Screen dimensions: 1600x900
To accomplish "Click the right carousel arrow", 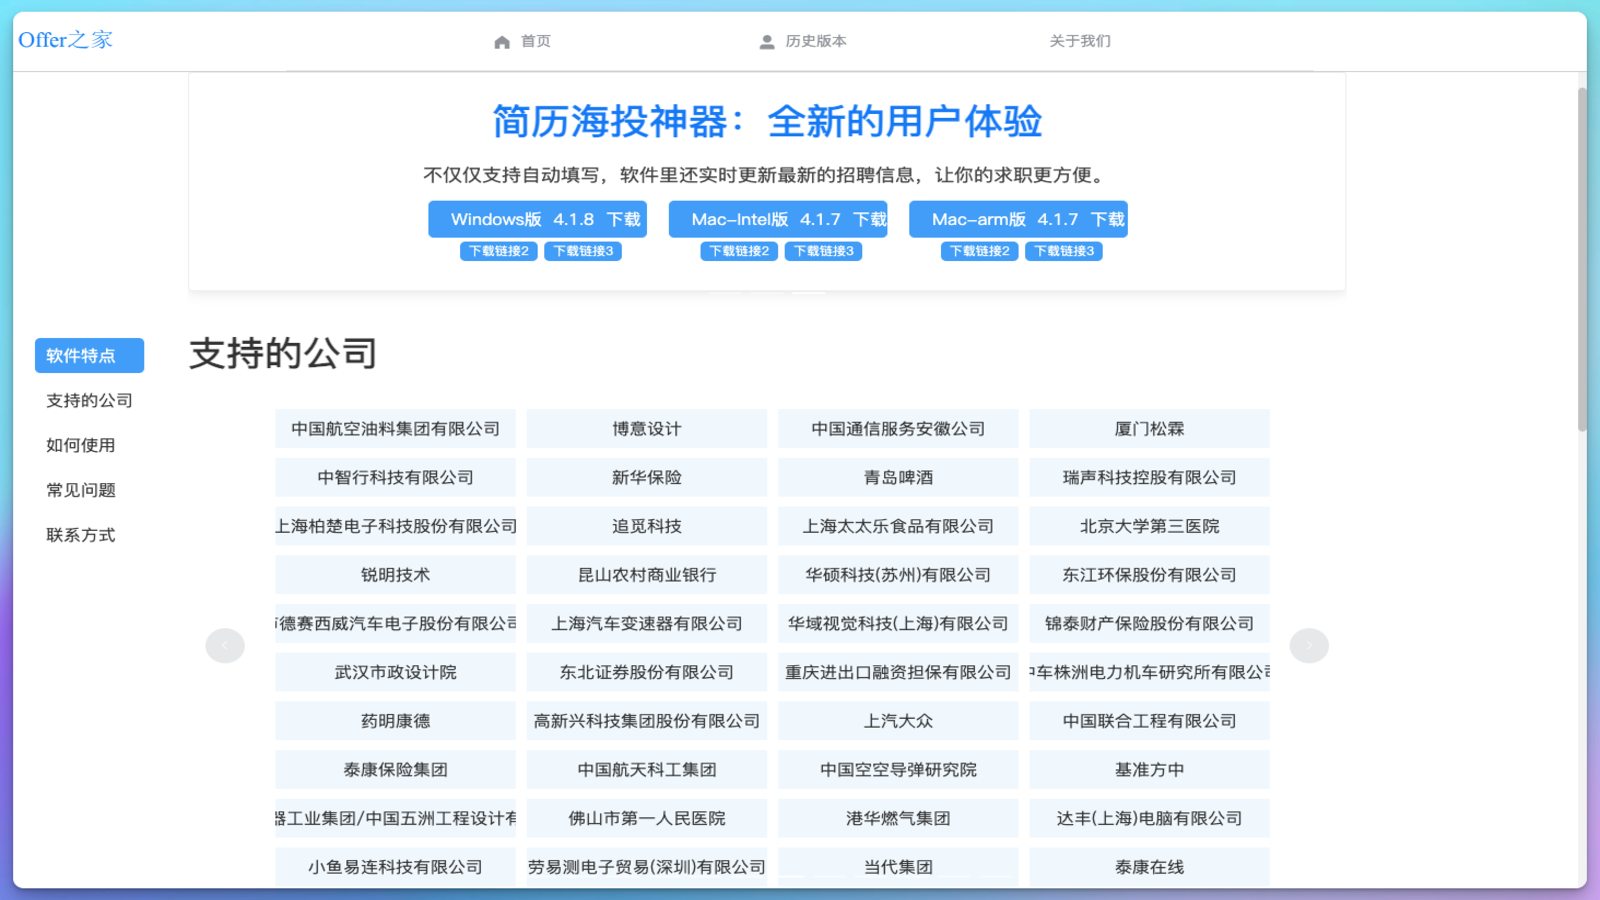I will point(1309,645).
